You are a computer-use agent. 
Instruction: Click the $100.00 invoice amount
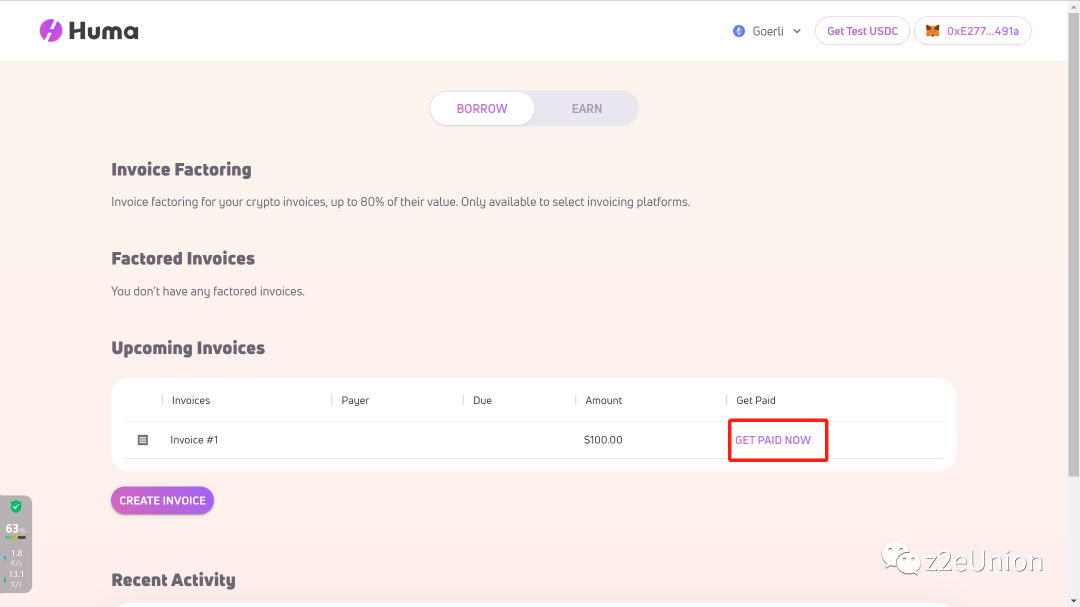[x=603, y=440]
